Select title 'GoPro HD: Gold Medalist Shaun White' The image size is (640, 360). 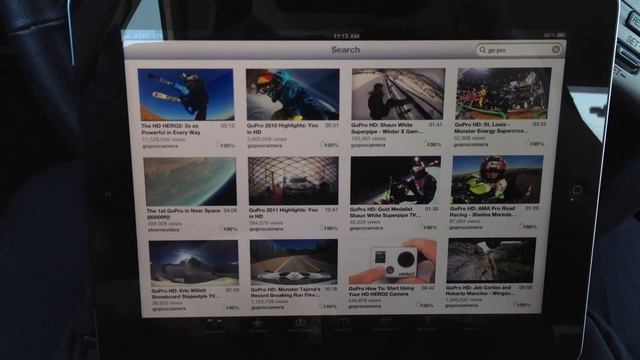coord(384,212)
